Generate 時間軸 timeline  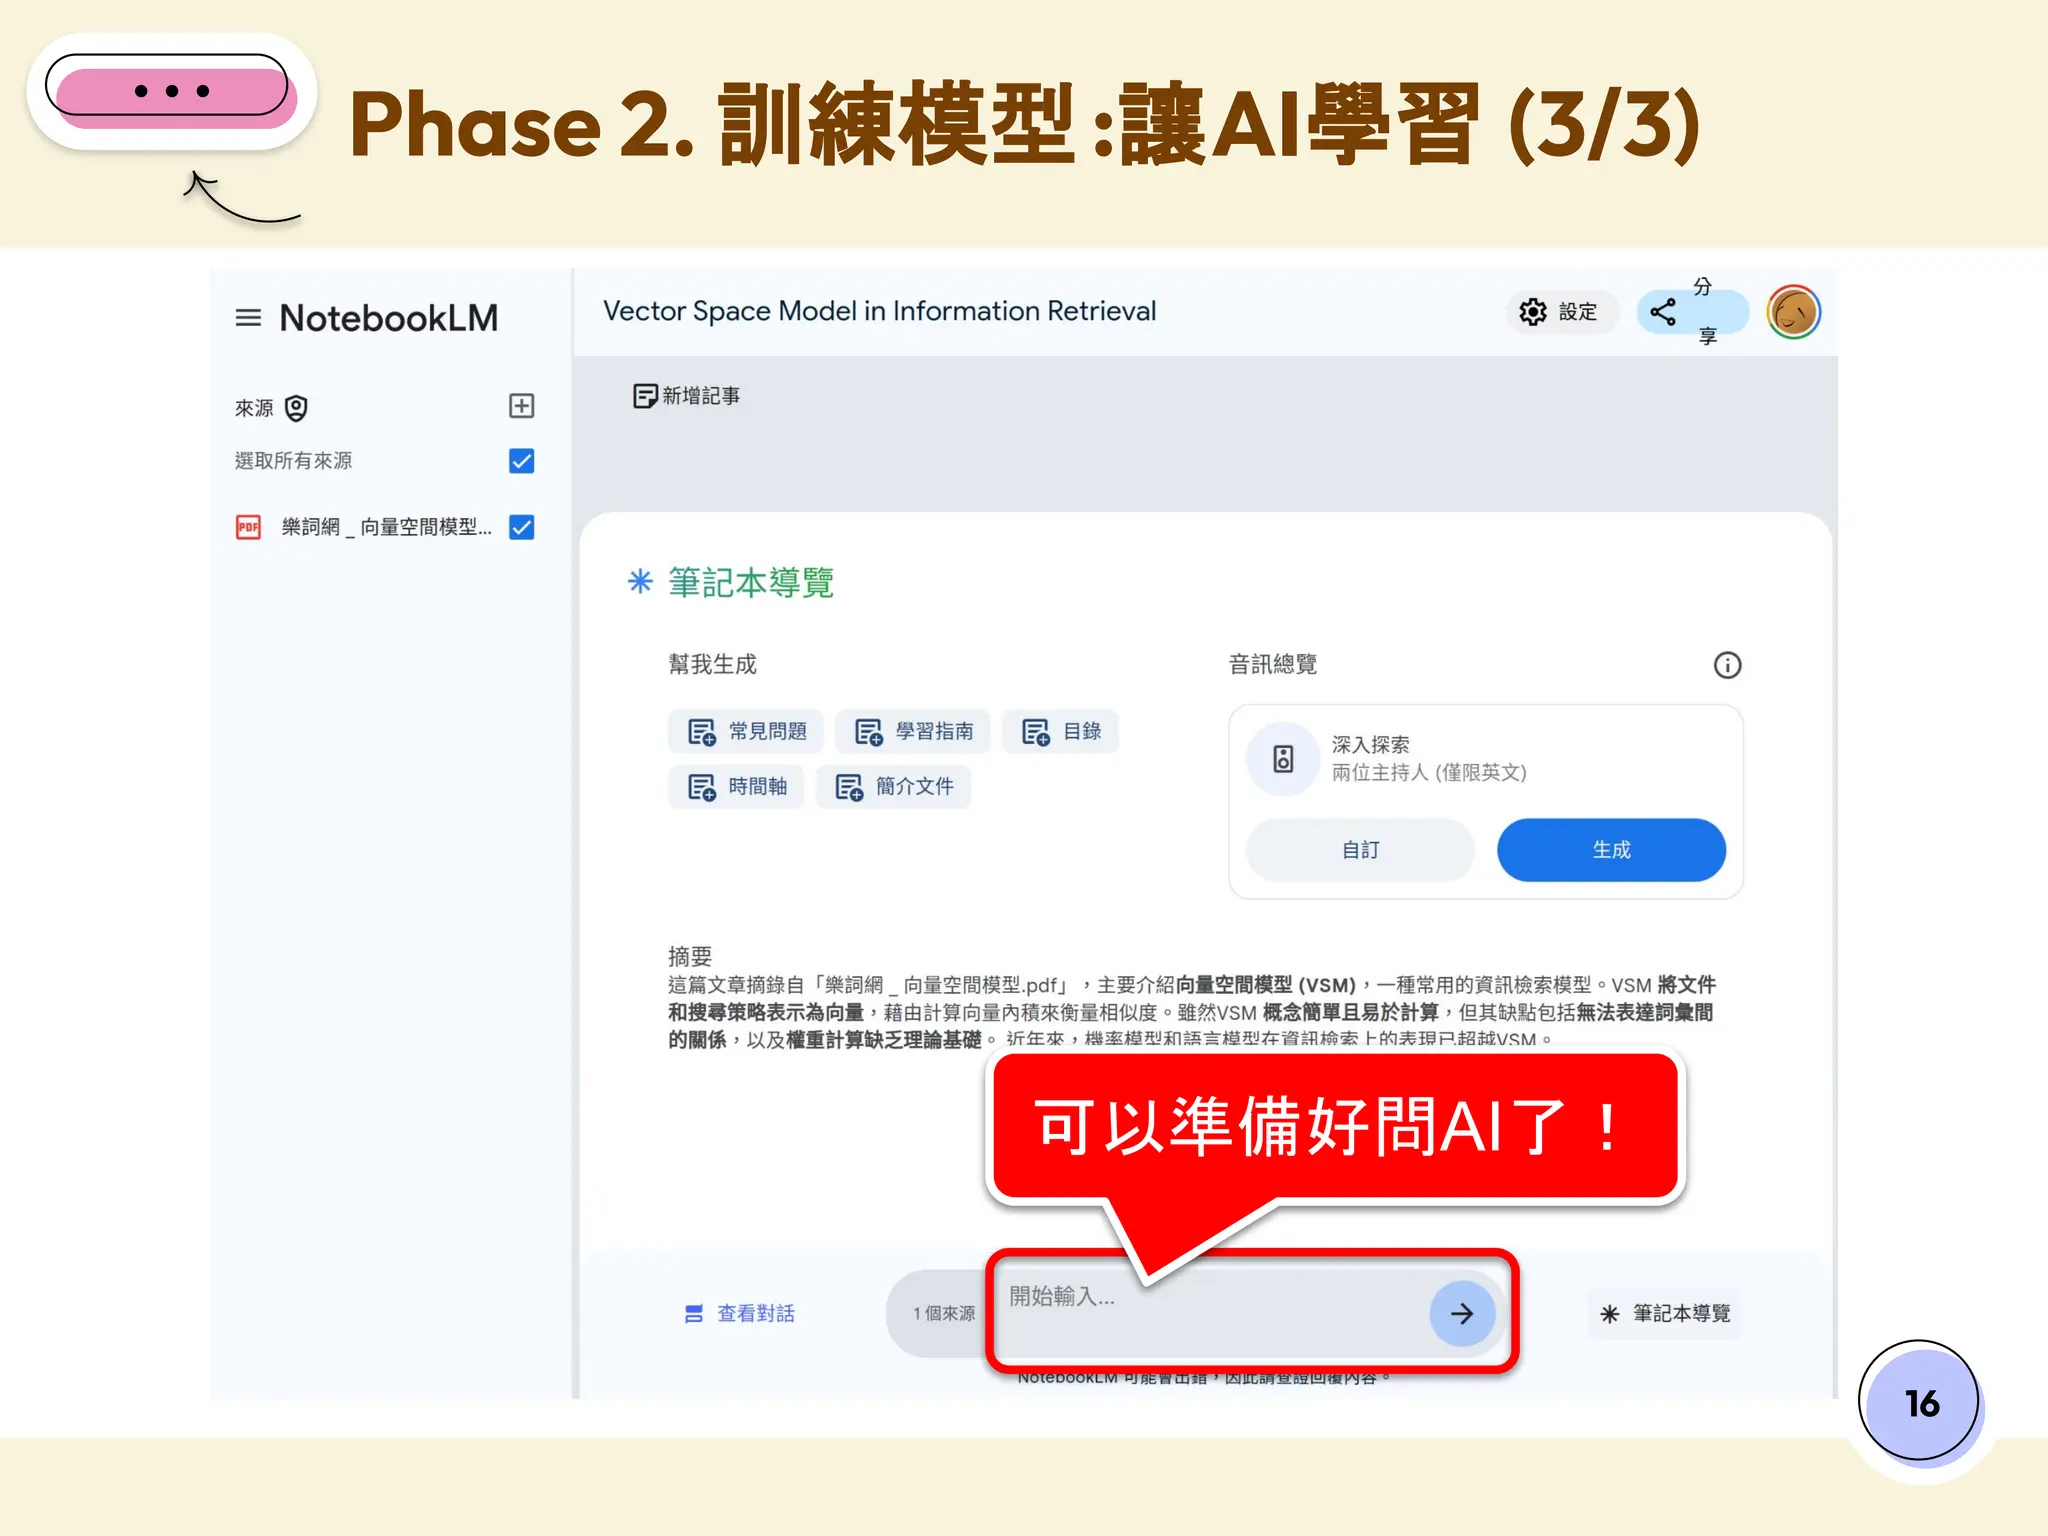click(736, 786)
